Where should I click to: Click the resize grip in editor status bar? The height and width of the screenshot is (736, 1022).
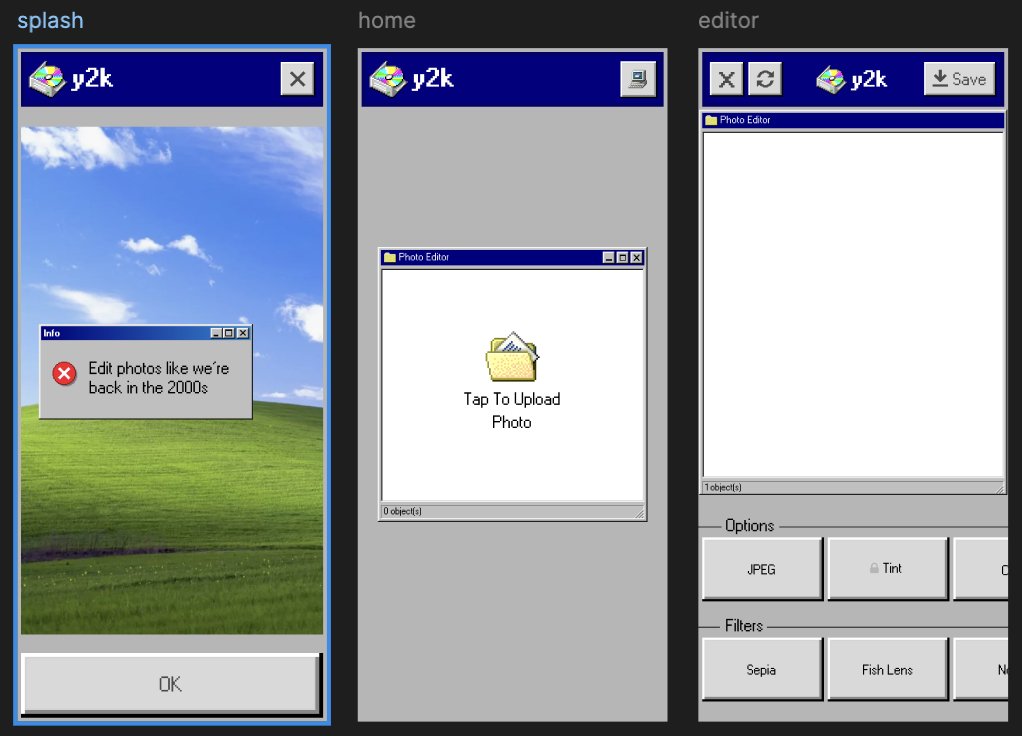[999, 488]
